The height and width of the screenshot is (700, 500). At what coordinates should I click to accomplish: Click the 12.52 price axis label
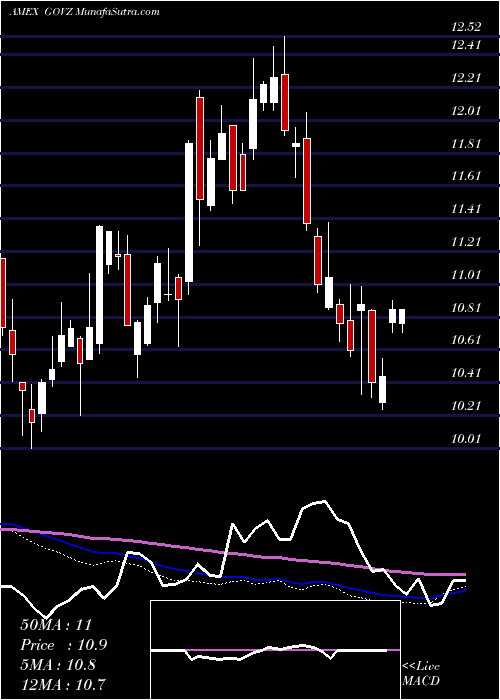pyautogui.click(x=466, y=27)
